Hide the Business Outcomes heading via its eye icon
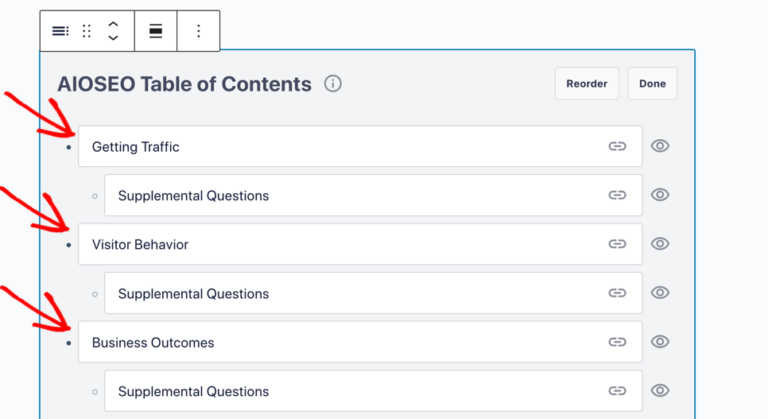 click(x=660, y=342)
